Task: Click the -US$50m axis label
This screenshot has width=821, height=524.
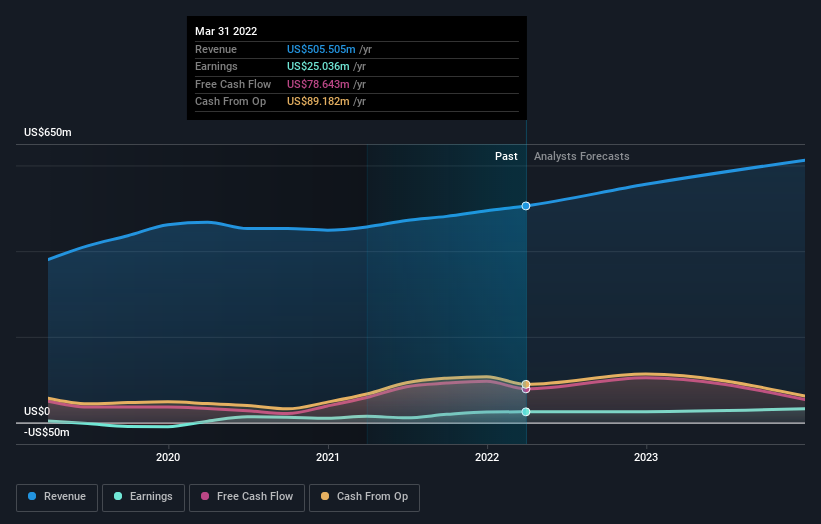Action: click(x=47, y=432)
